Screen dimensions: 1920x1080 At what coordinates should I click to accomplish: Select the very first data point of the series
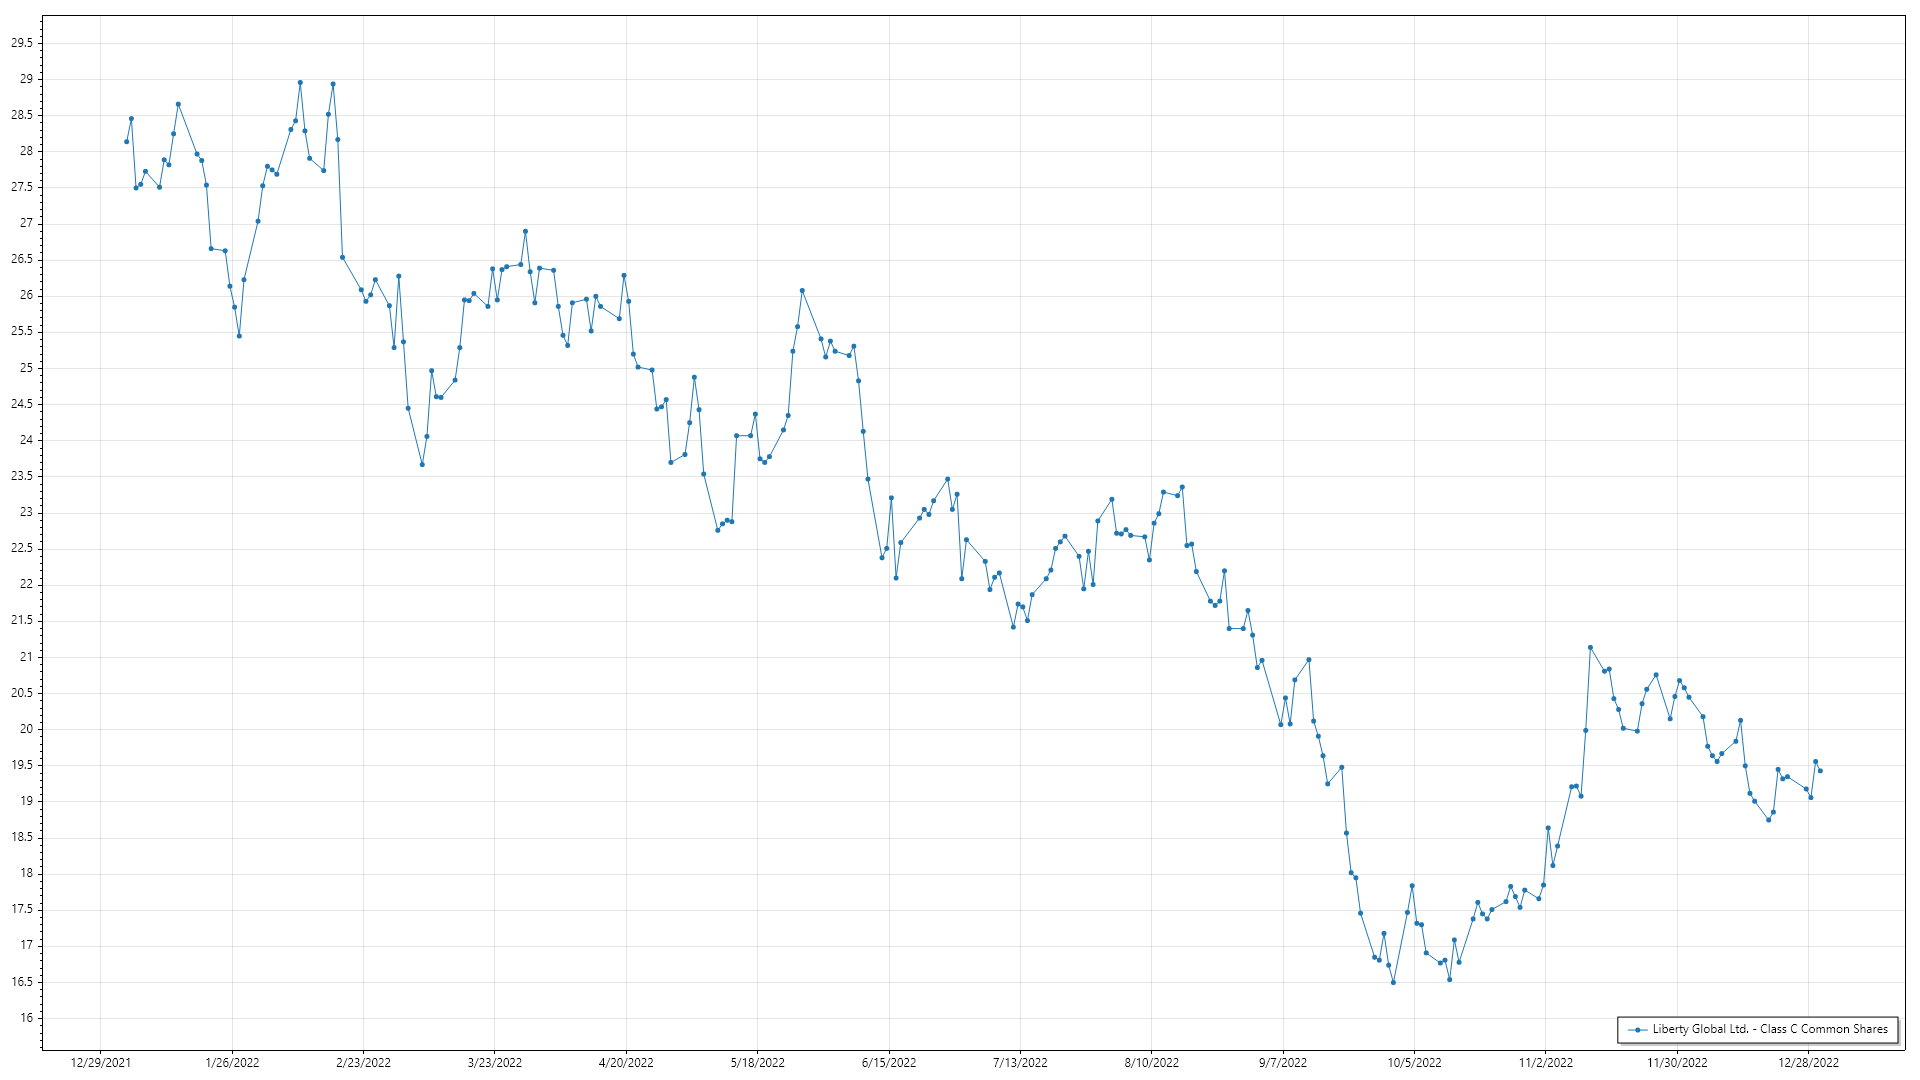tap(126, 142)
